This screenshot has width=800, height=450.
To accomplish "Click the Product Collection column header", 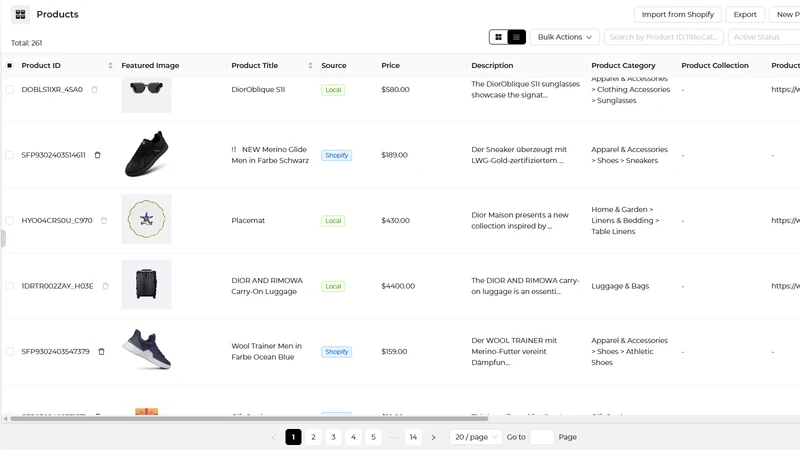I will coord(715,65).
